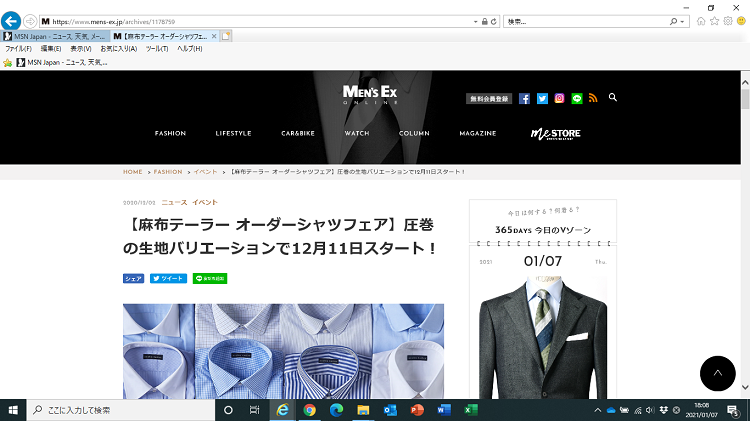The image size is (750, 421).
Task: Open Excel from the taskbar
Action: 471,410
